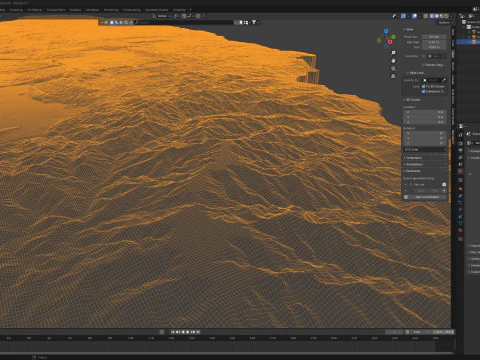
Task: Click the Geoscene gear settings icon
Action: tap(444, 185)
